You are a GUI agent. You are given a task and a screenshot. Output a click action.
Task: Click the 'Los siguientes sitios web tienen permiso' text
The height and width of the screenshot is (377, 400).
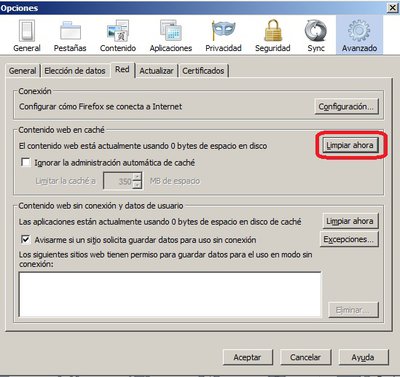tap(165, 259)
